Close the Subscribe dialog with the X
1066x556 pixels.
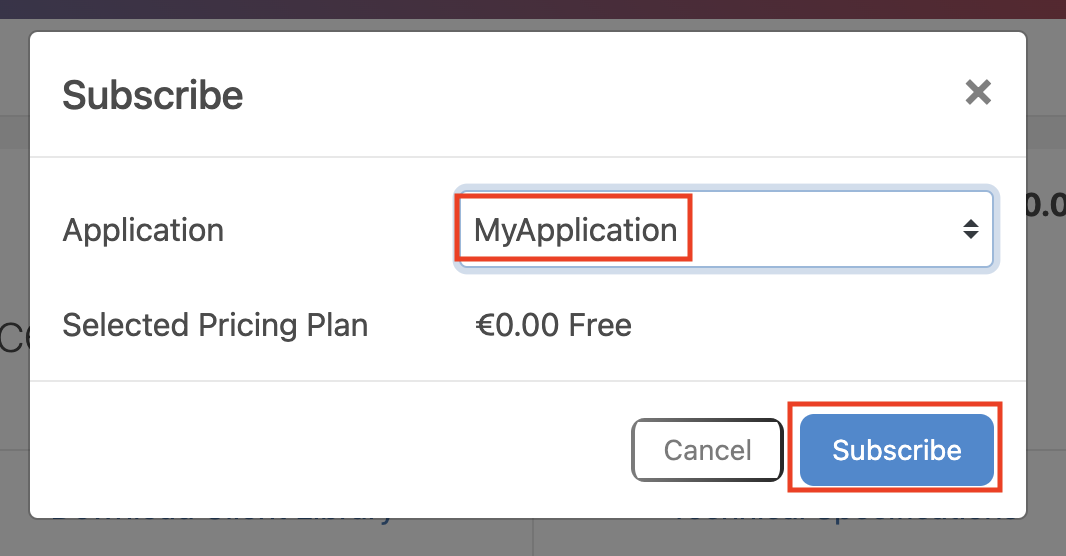click(977, 93)
